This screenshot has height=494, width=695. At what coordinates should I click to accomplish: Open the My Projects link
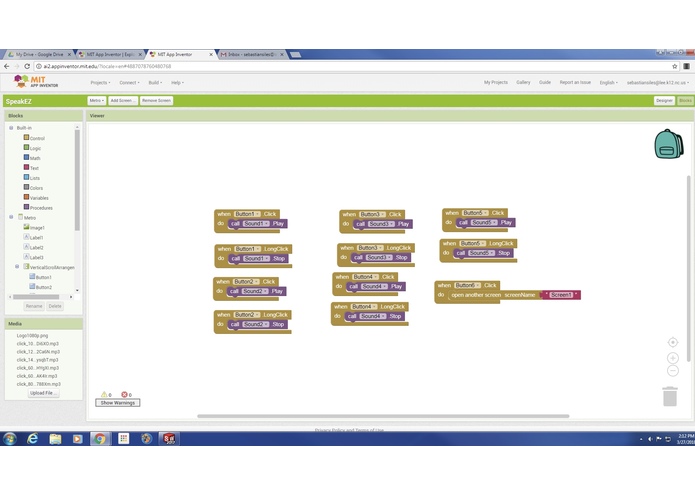(x=496, y=82)
